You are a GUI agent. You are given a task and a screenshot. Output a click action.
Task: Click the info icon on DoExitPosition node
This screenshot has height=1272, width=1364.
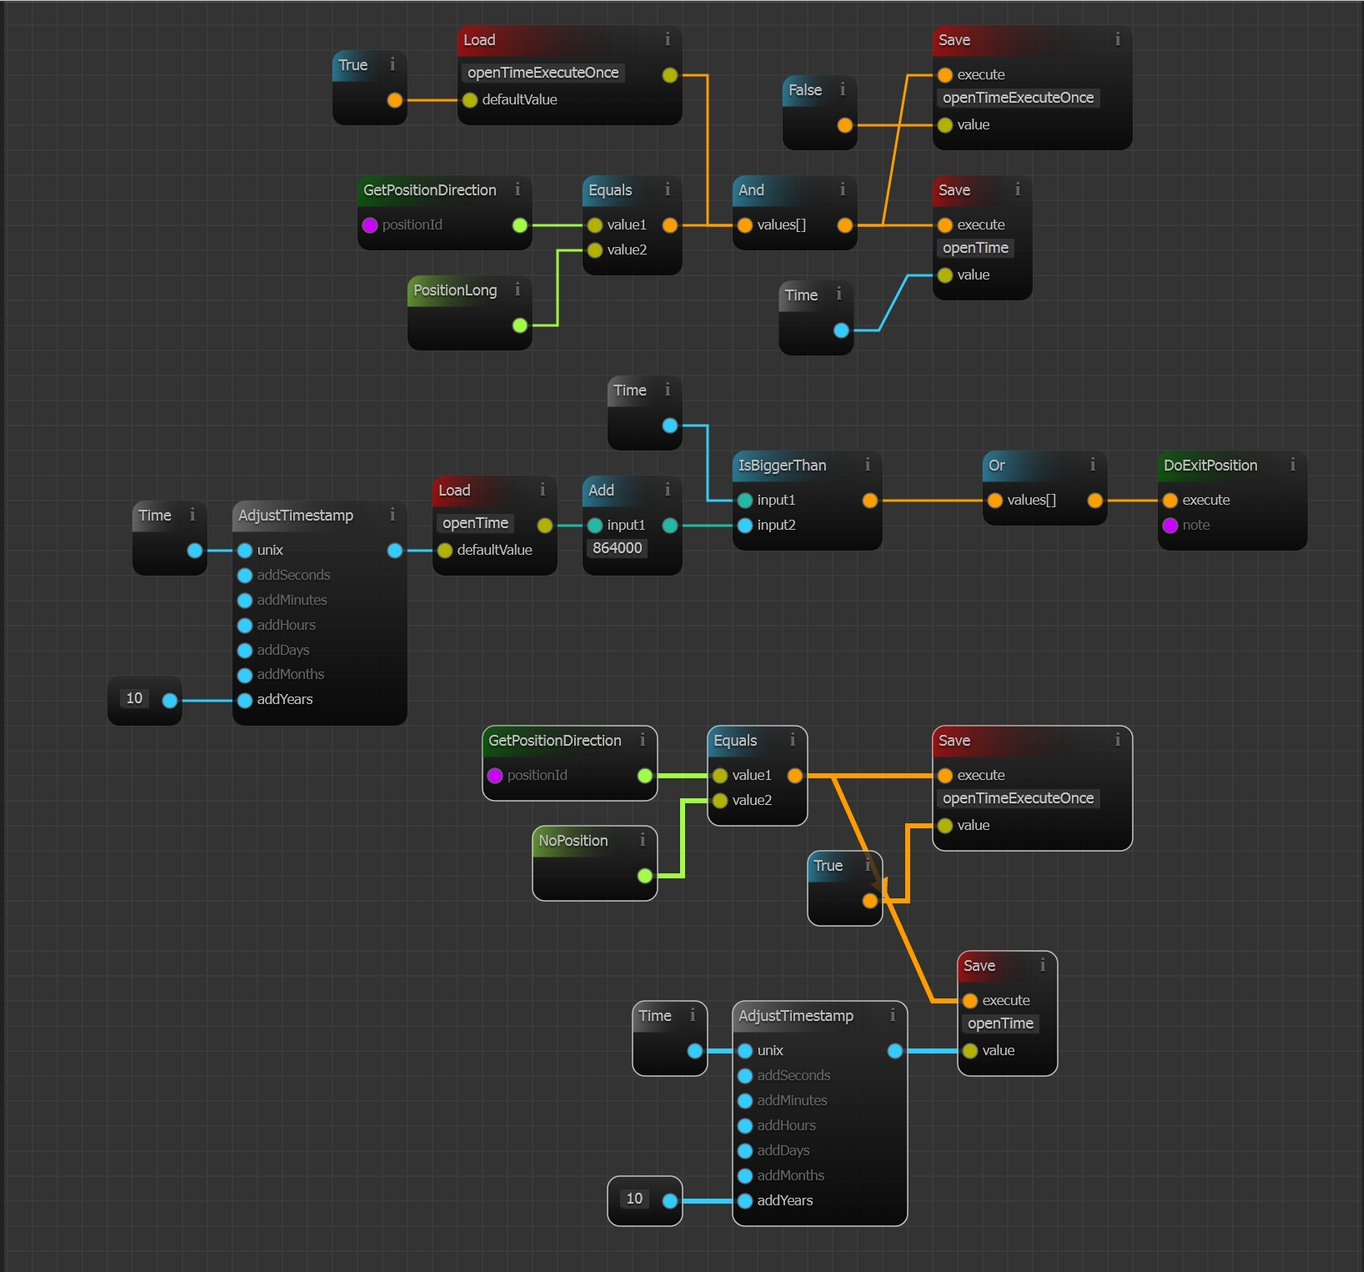[x=1292, y=465]
